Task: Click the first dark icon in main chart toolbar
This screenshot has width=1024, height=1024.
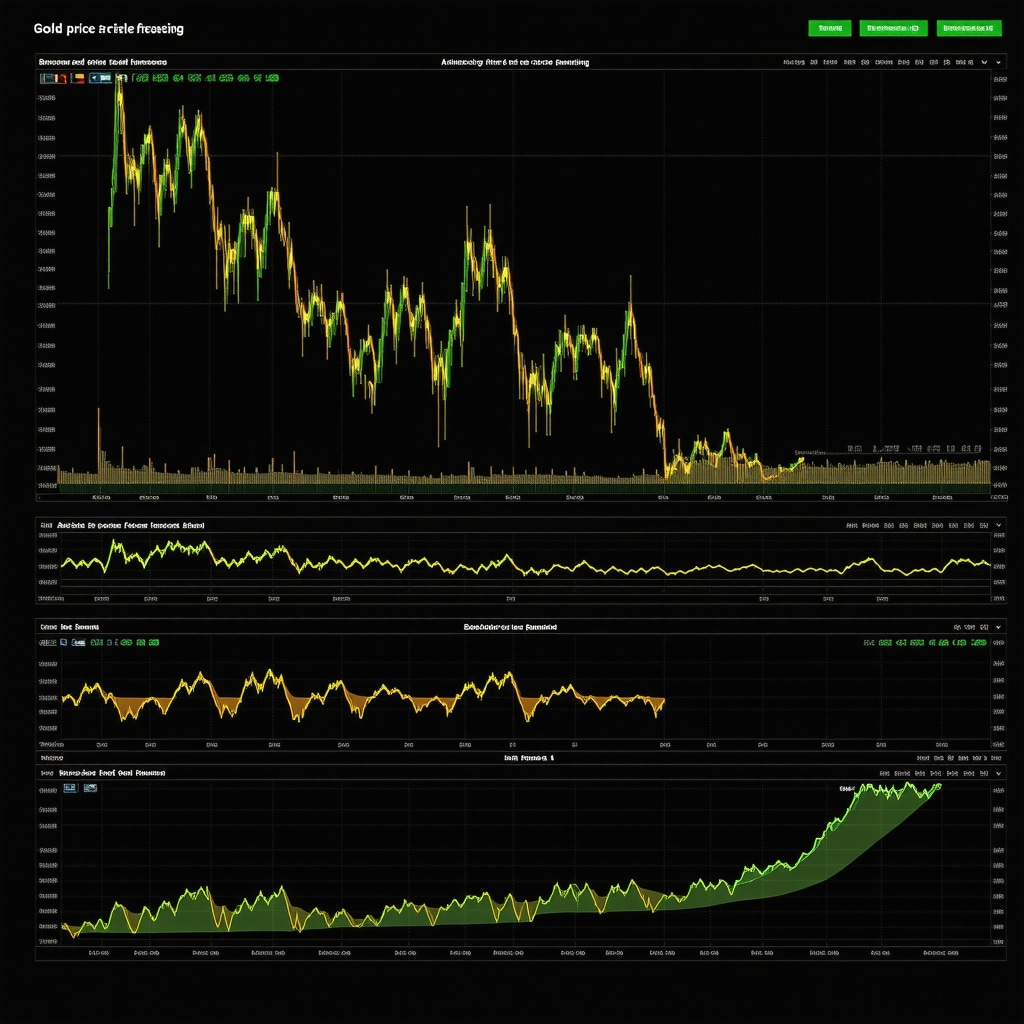Action: (x=52, y=78)
